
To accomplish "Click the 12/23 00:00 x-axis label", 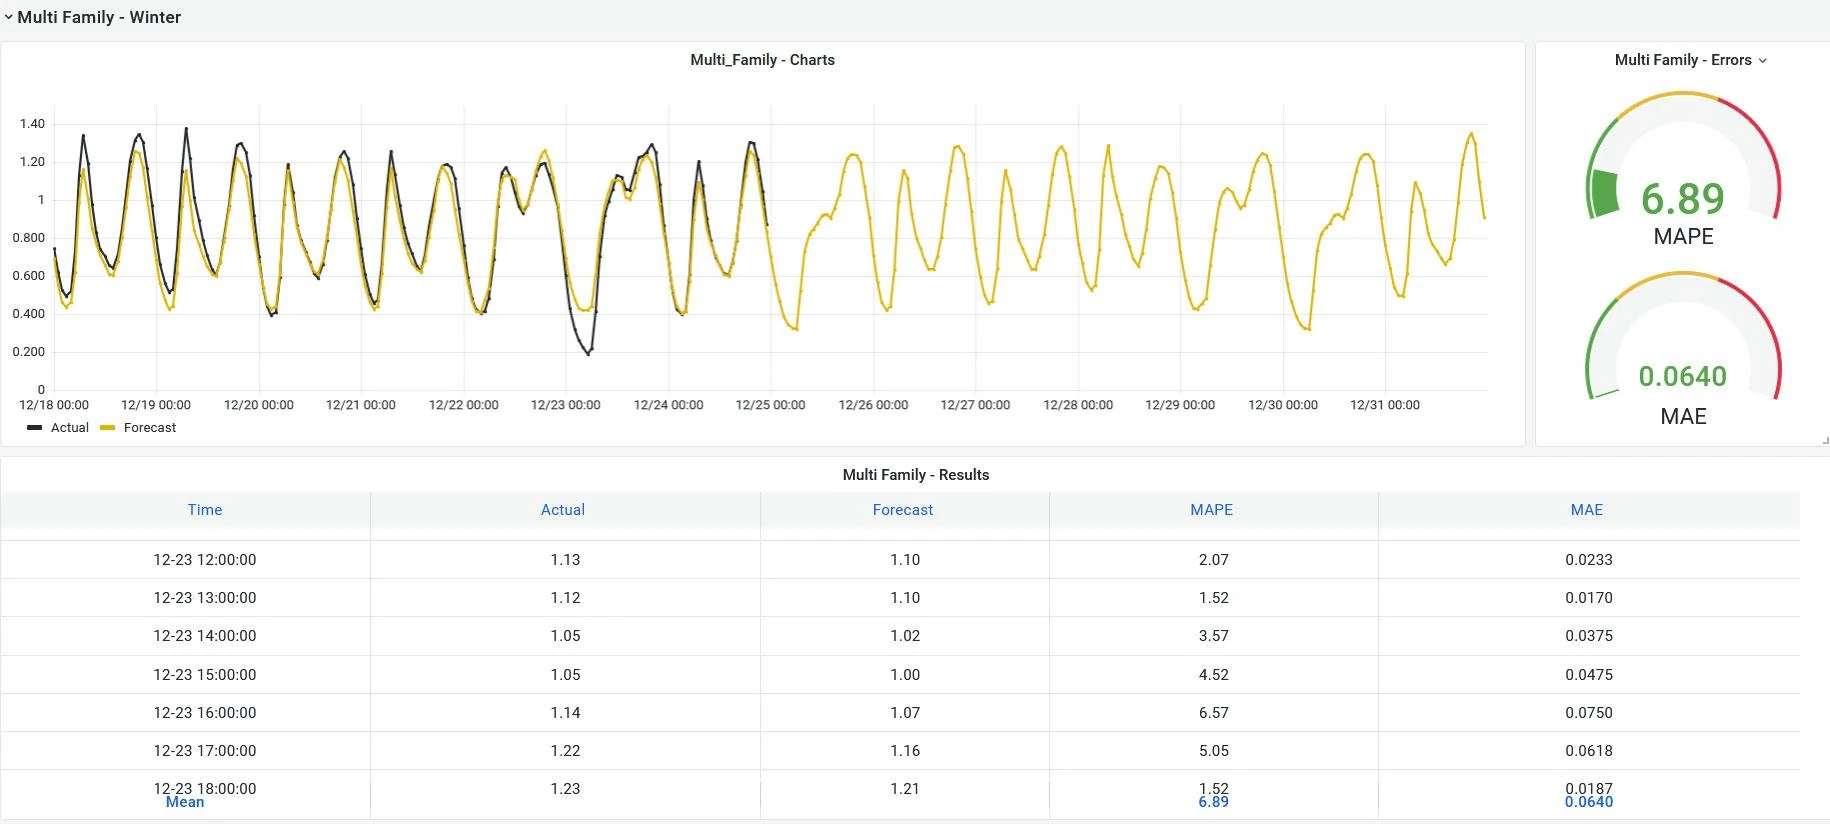I will pos(566,405).
